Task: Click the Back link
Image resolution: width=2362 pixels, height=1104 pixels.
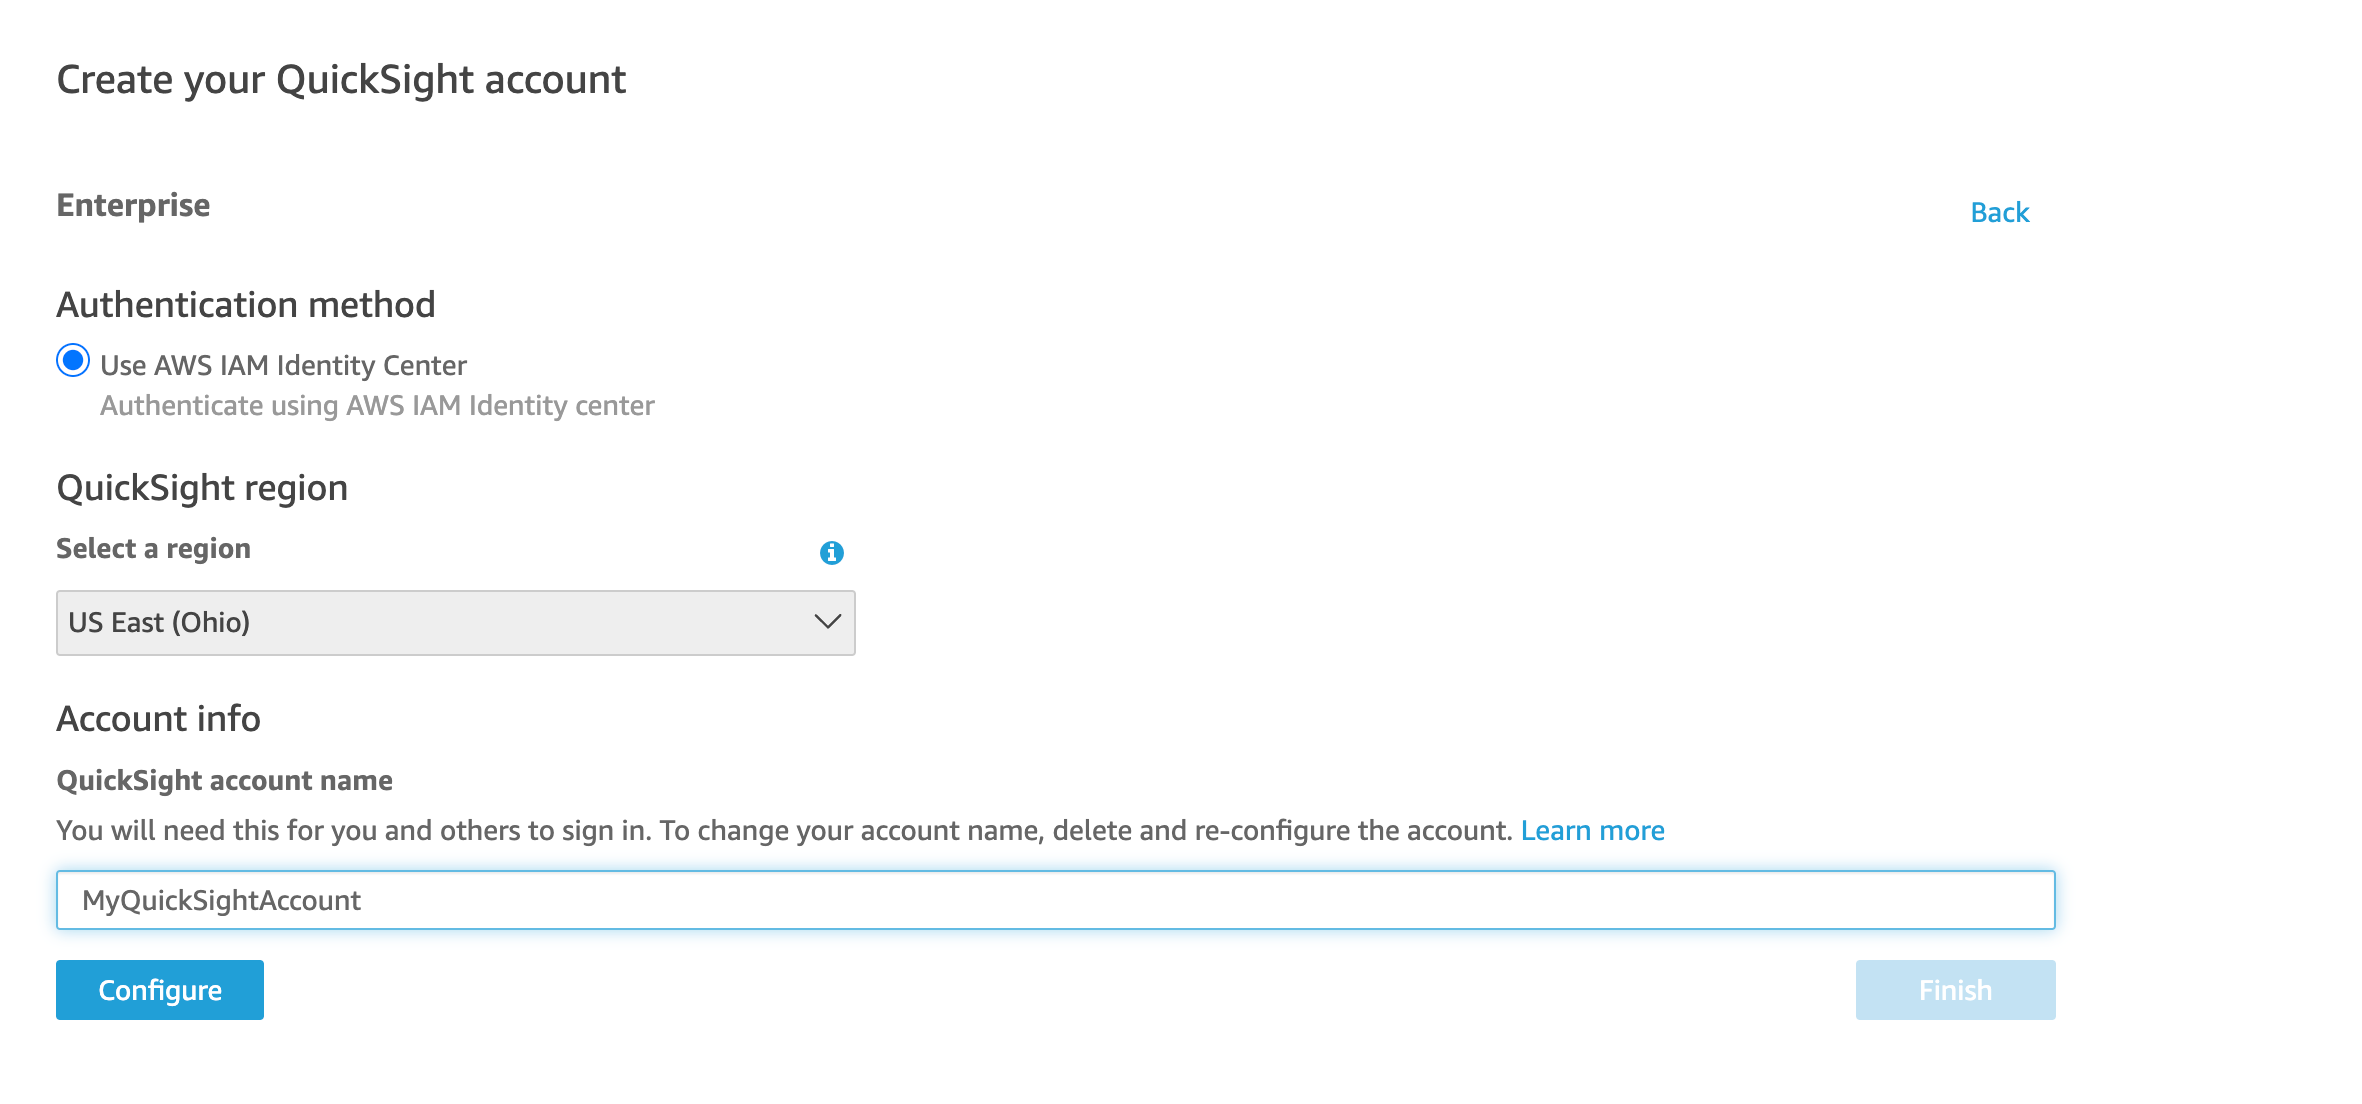Action: [x=1999, y=212]
